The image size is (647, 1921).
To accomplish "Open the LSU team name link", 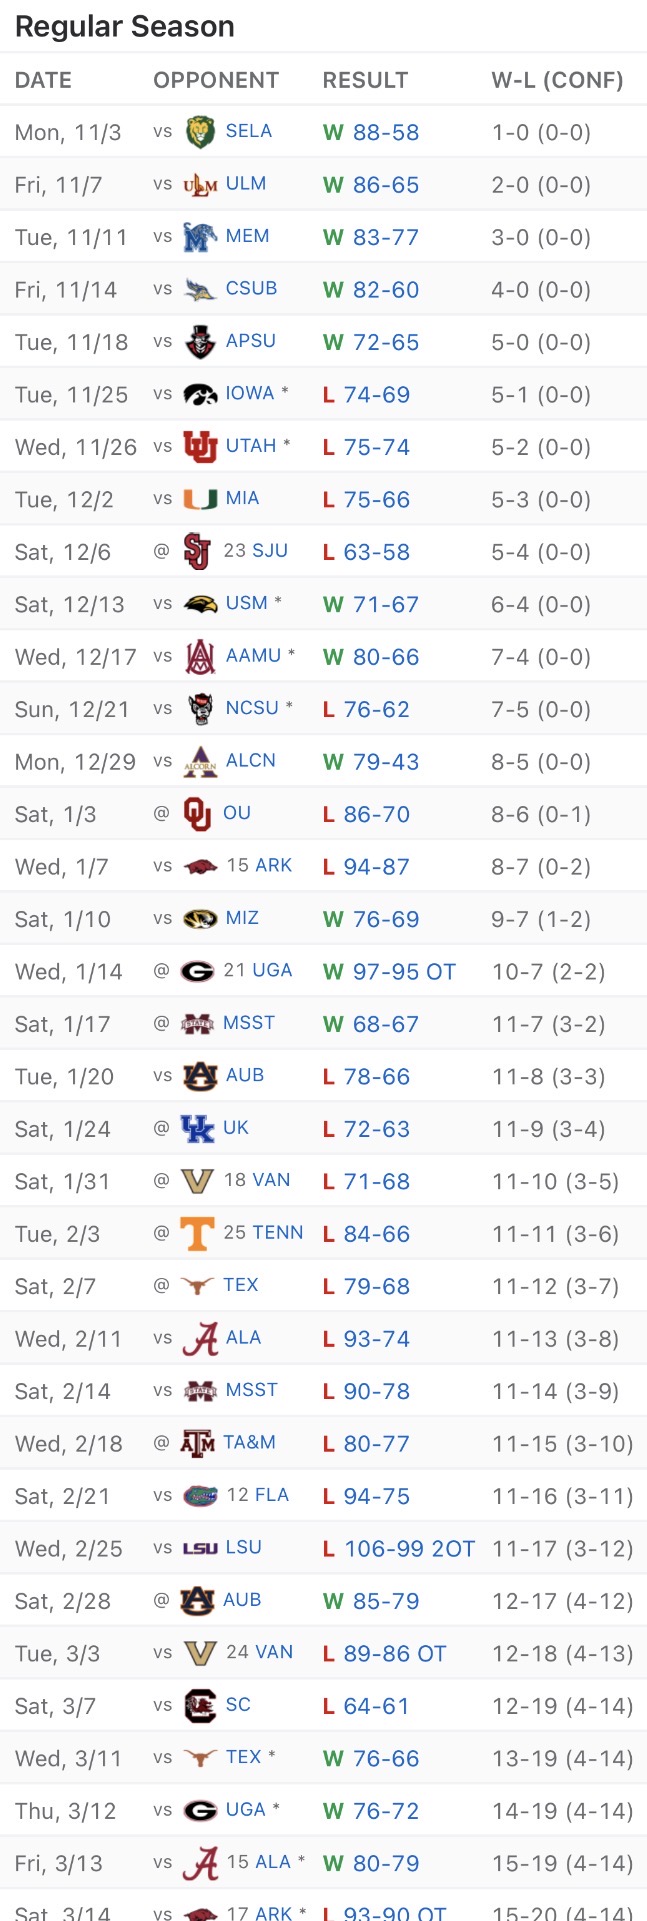I will [x=244, y=1548].
